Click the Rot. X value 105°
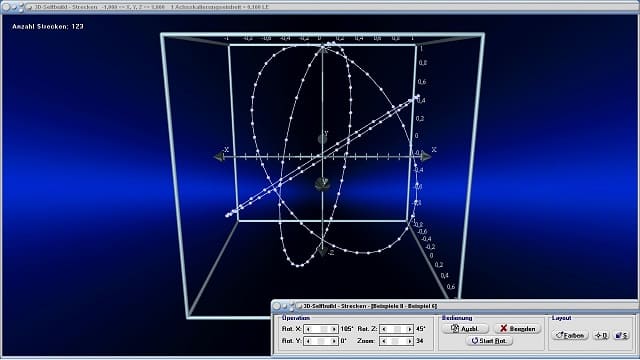The image size is (640, 360). click(x=347, y=329)
